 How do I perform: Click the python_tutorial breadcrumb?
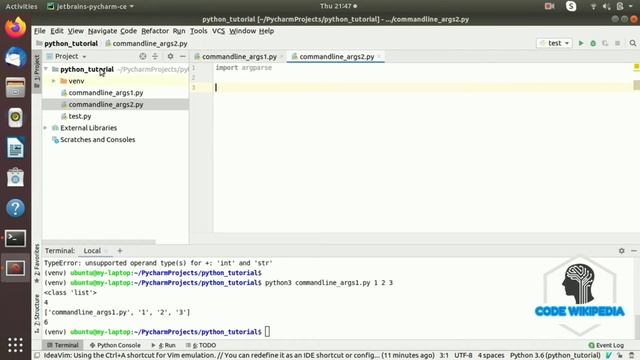coord(71,43)
